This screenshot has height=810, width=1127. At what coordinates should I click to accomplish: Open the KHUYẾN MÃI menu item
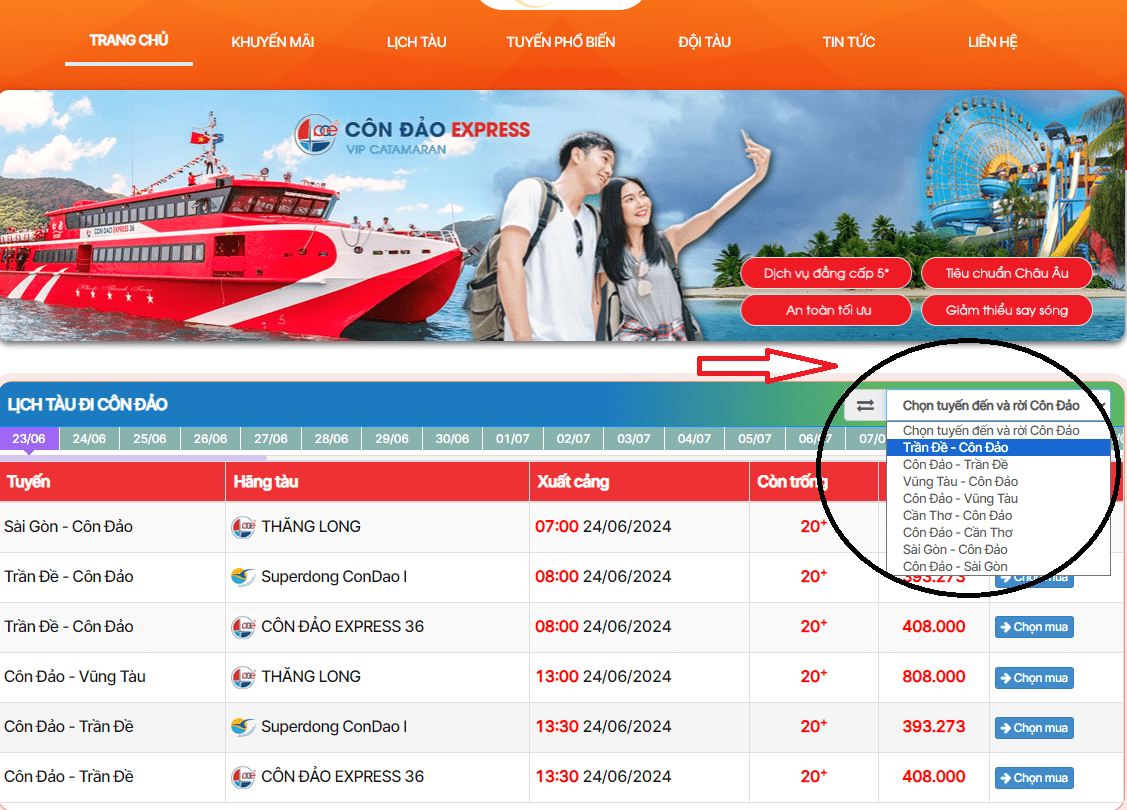coord(272,42)
